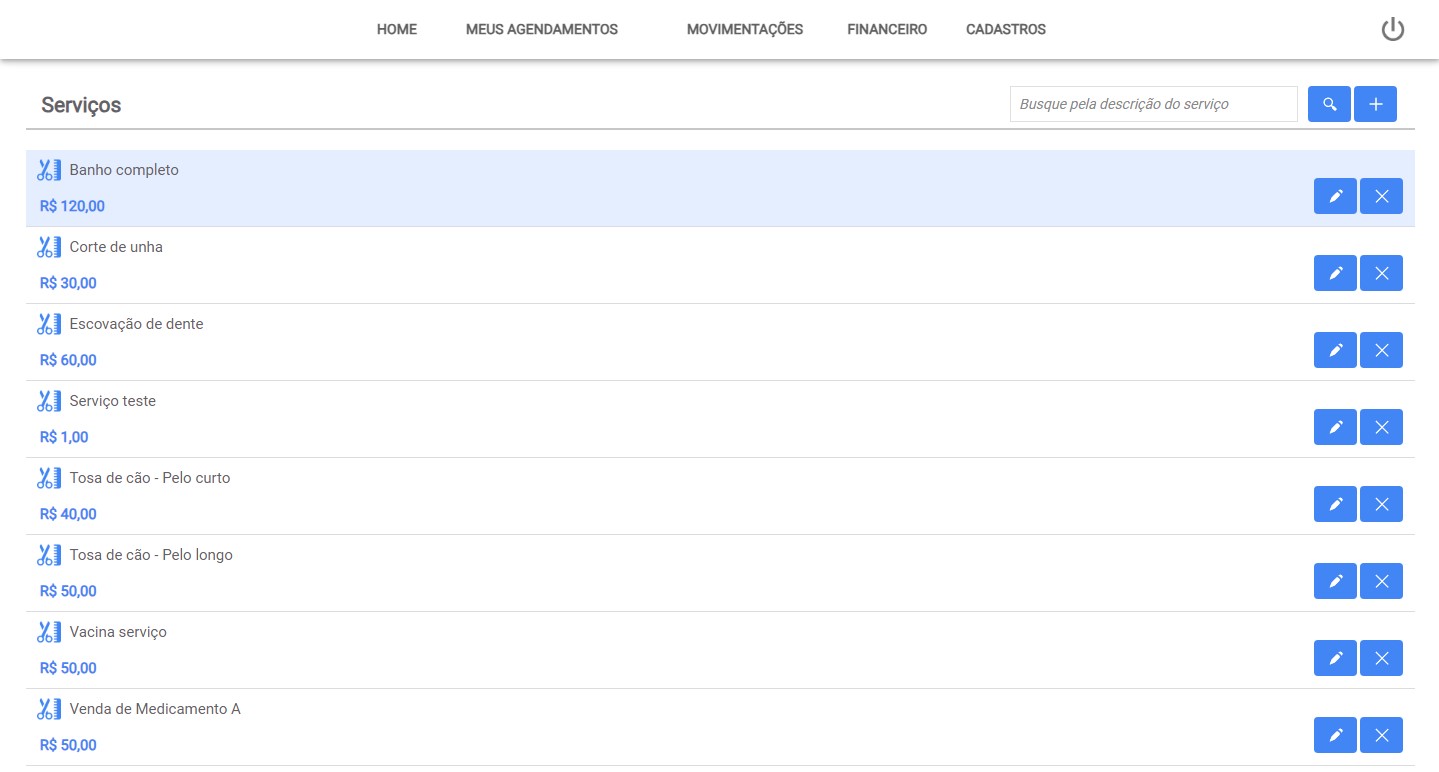The width and height of the screenshot is (1439, 772).
Task: Open Meus Agendamentos menu
Action: point(541,30)
